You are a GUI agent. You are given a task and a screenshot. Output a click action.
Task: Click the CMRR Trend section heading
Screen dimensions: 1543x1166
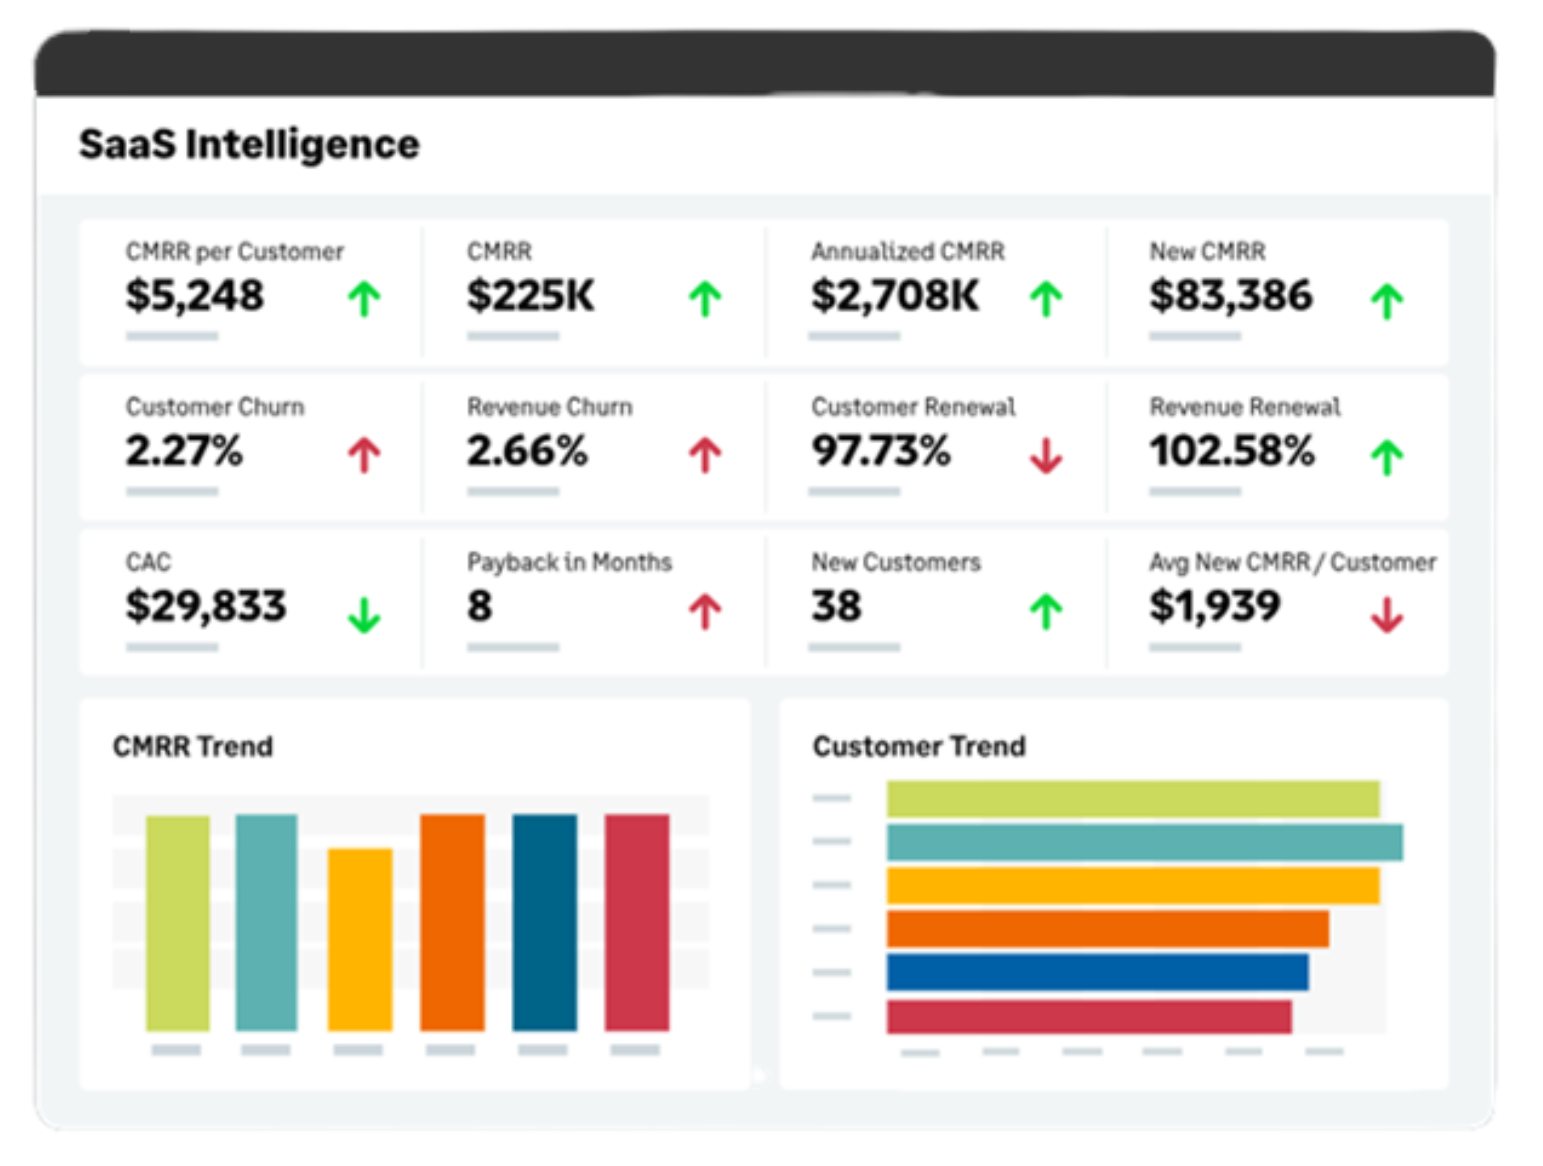(193, 746)
